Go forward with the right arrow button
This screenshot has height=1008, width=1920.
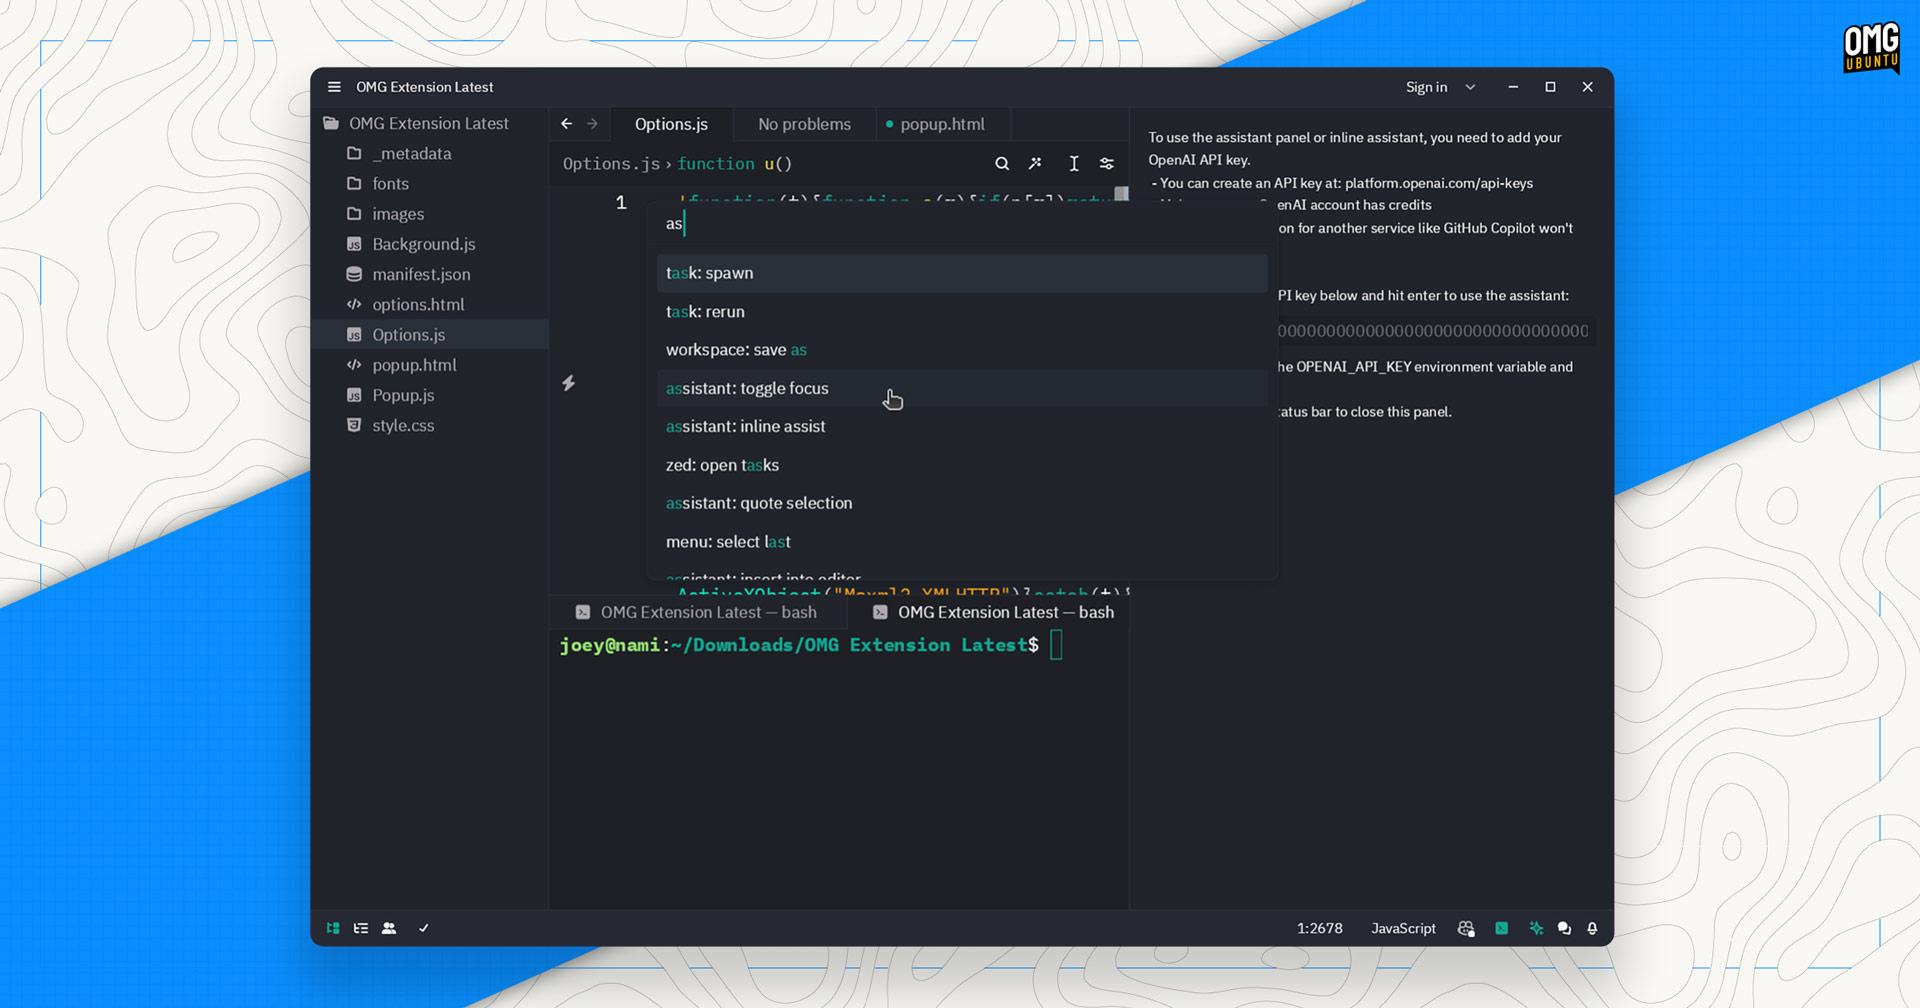tap(593, 124)
